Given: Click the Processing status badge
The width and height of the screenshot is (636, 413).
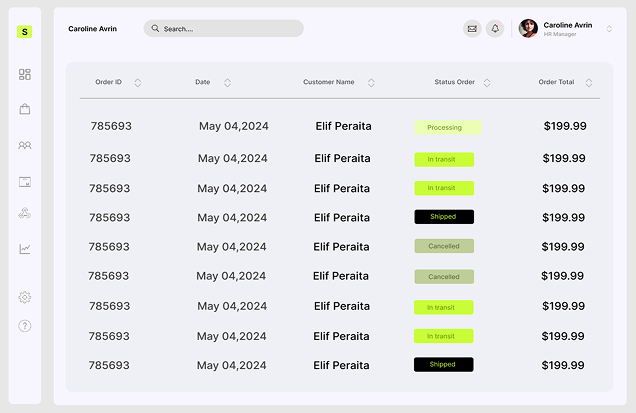Looking at the screenshot, I should tap(448, 128).
